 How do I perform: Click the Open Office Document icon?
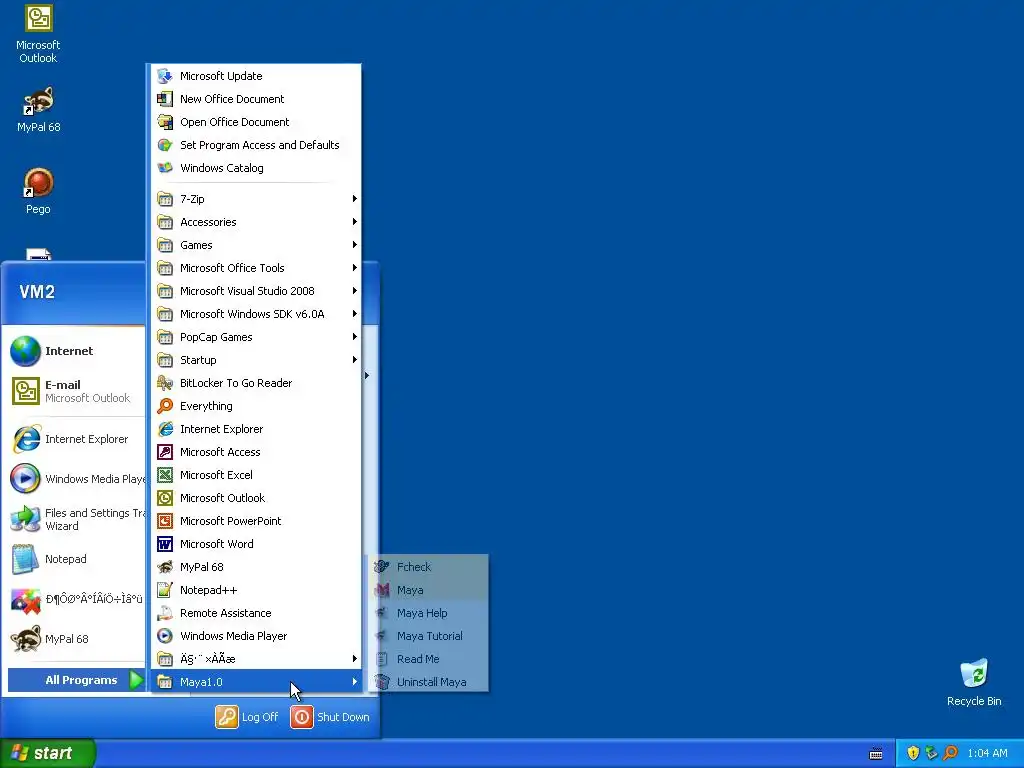[165, 121]
